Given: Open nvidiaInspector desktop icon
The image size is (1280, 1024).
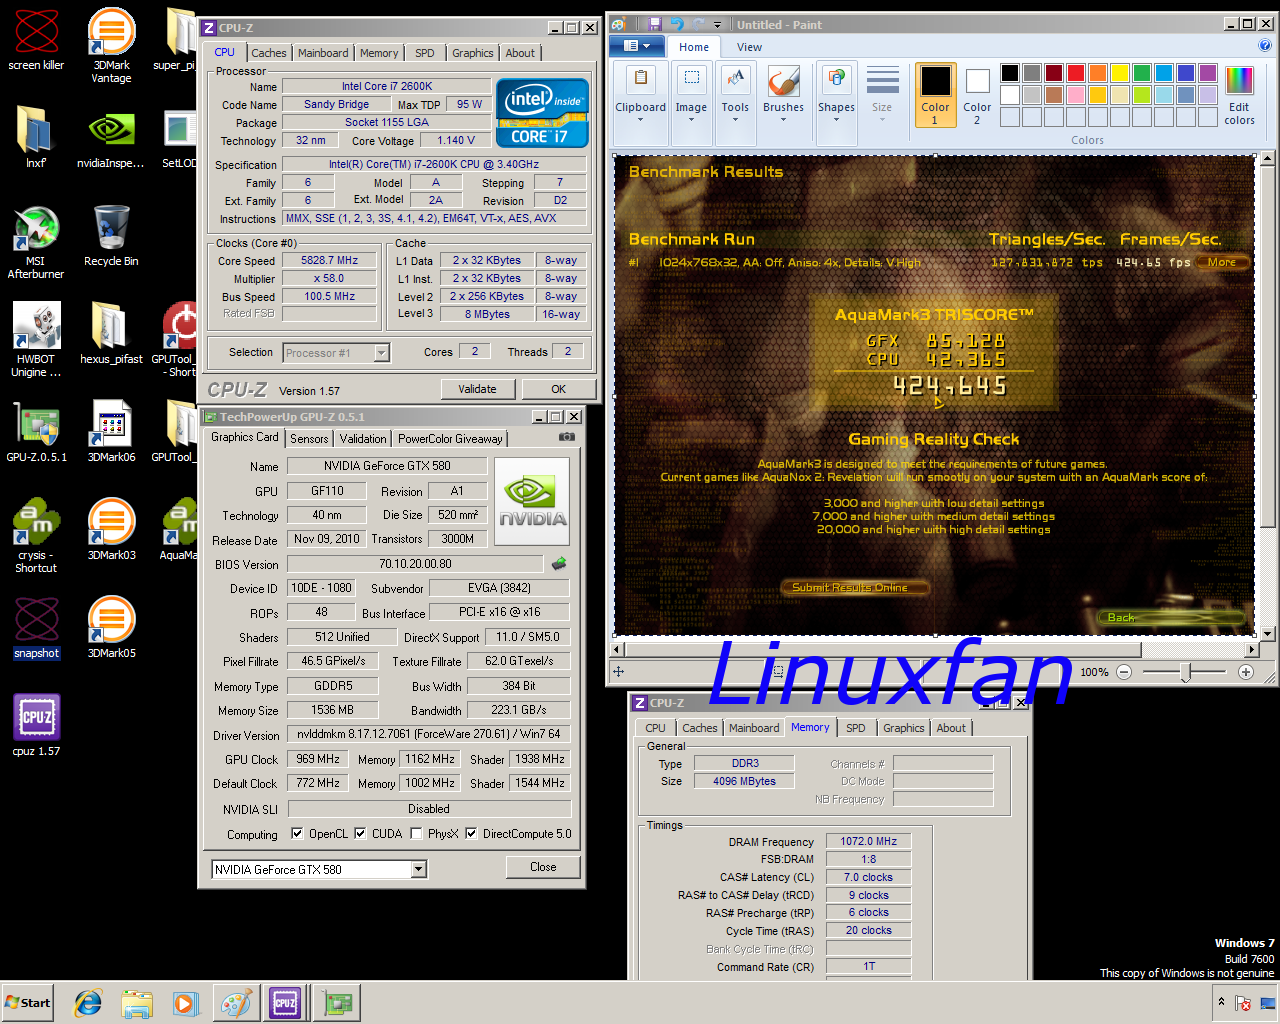Looking at the screenshot, I should 111,140.
